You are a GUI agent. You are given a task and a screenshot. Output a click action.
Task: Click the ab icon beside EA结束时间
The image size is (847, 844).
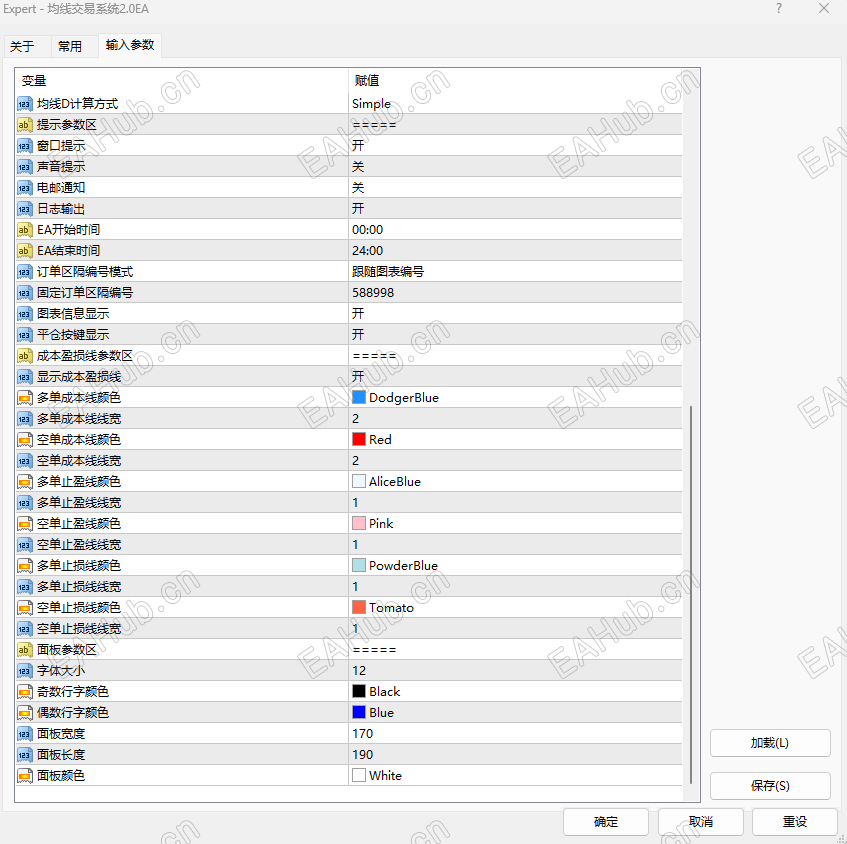point(24,251)
